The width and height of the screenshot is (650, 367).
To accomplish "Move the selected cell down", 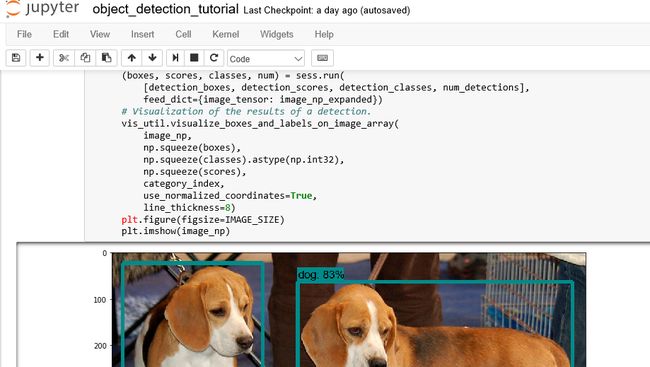I will pyautogui.click(x=152, y=58).
